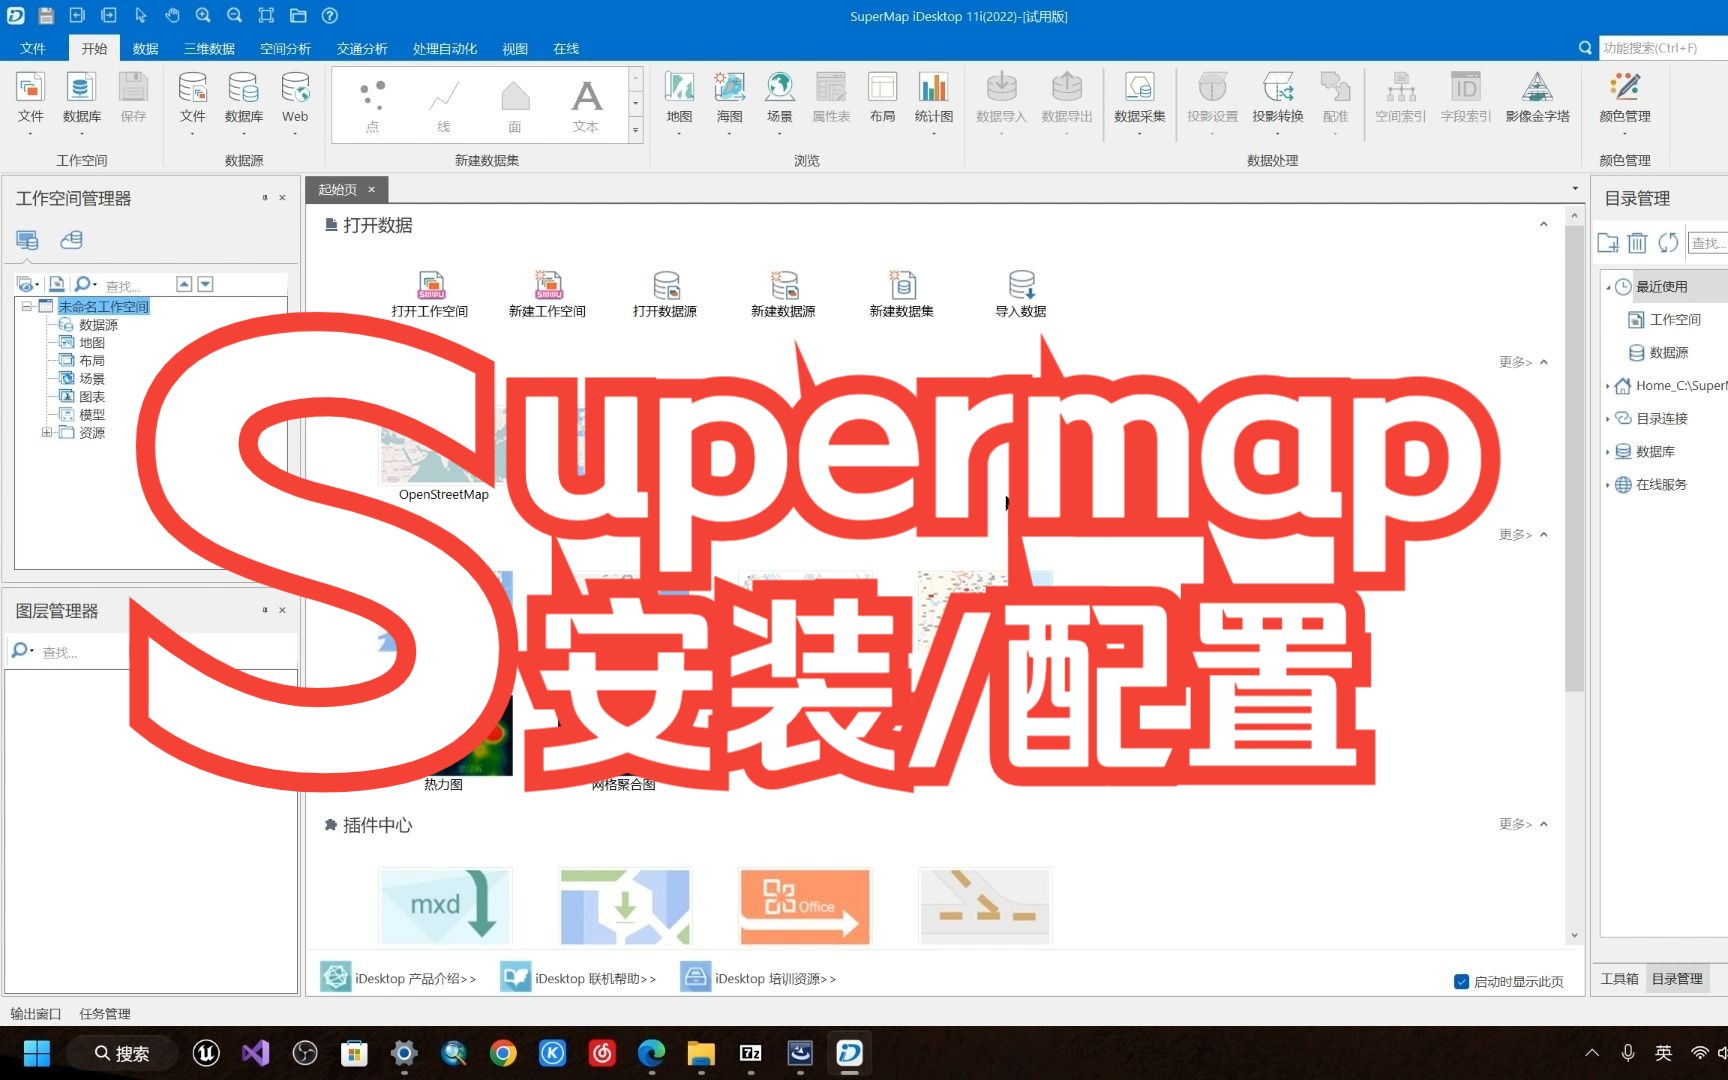The height and width of the screenshot is (1080, 1728).
Task: Click the mxd import plugin thumbnail
Action: [445, 906]
